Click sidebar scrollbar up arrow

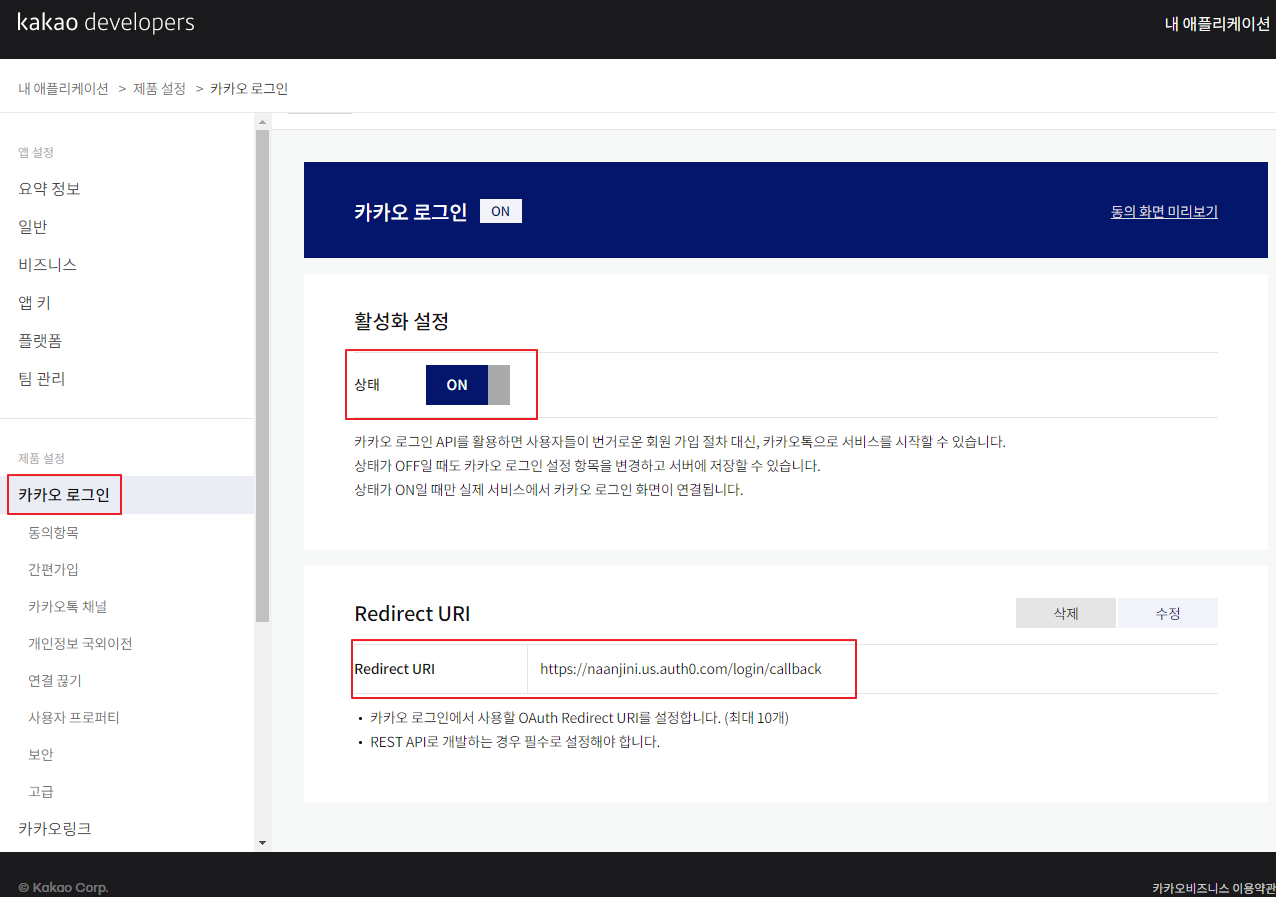point(262,122)
